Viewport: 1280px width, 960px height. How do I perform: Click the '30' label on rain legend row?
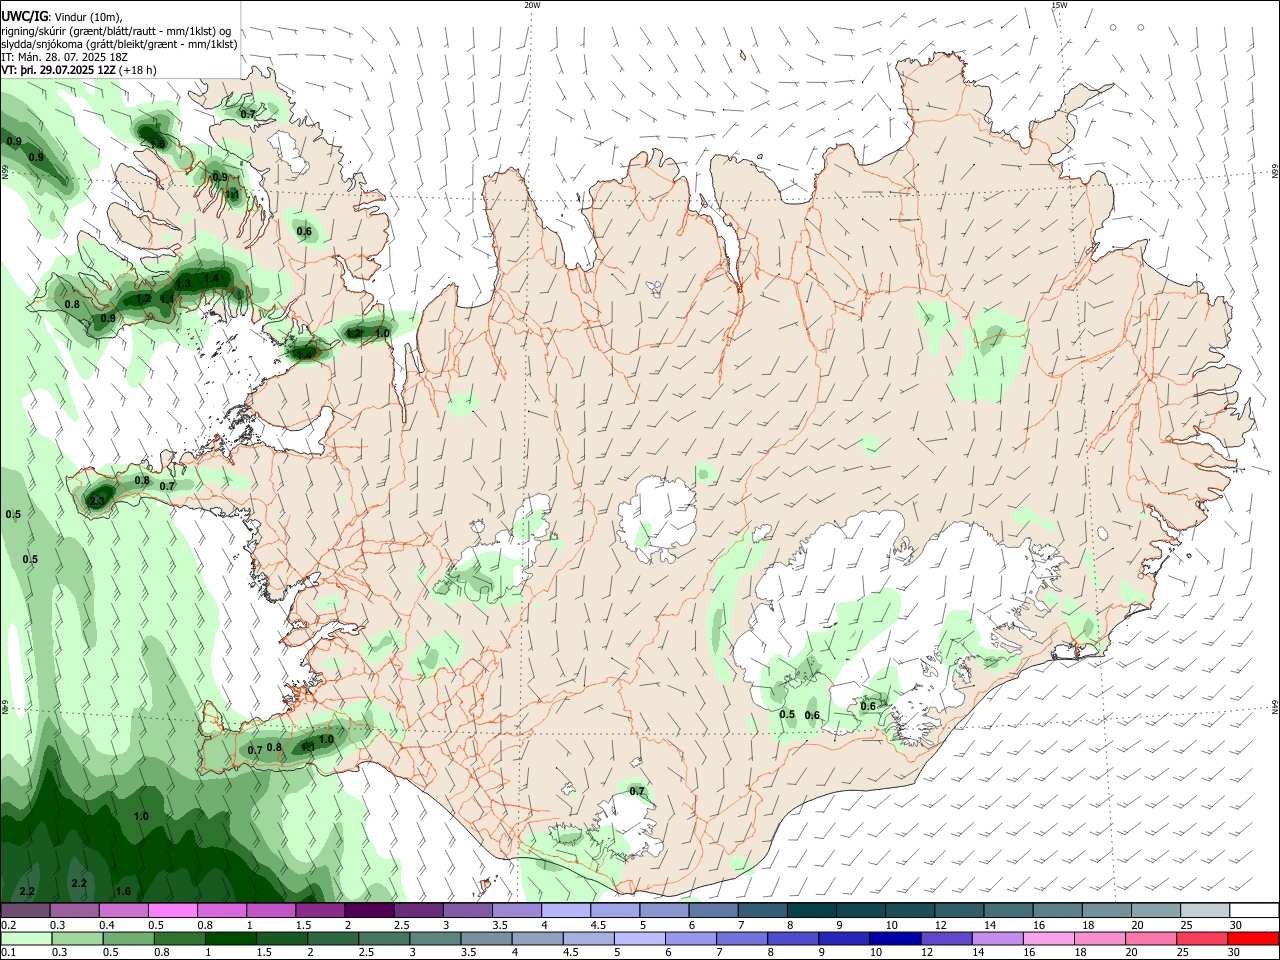tap(1233, 952)
